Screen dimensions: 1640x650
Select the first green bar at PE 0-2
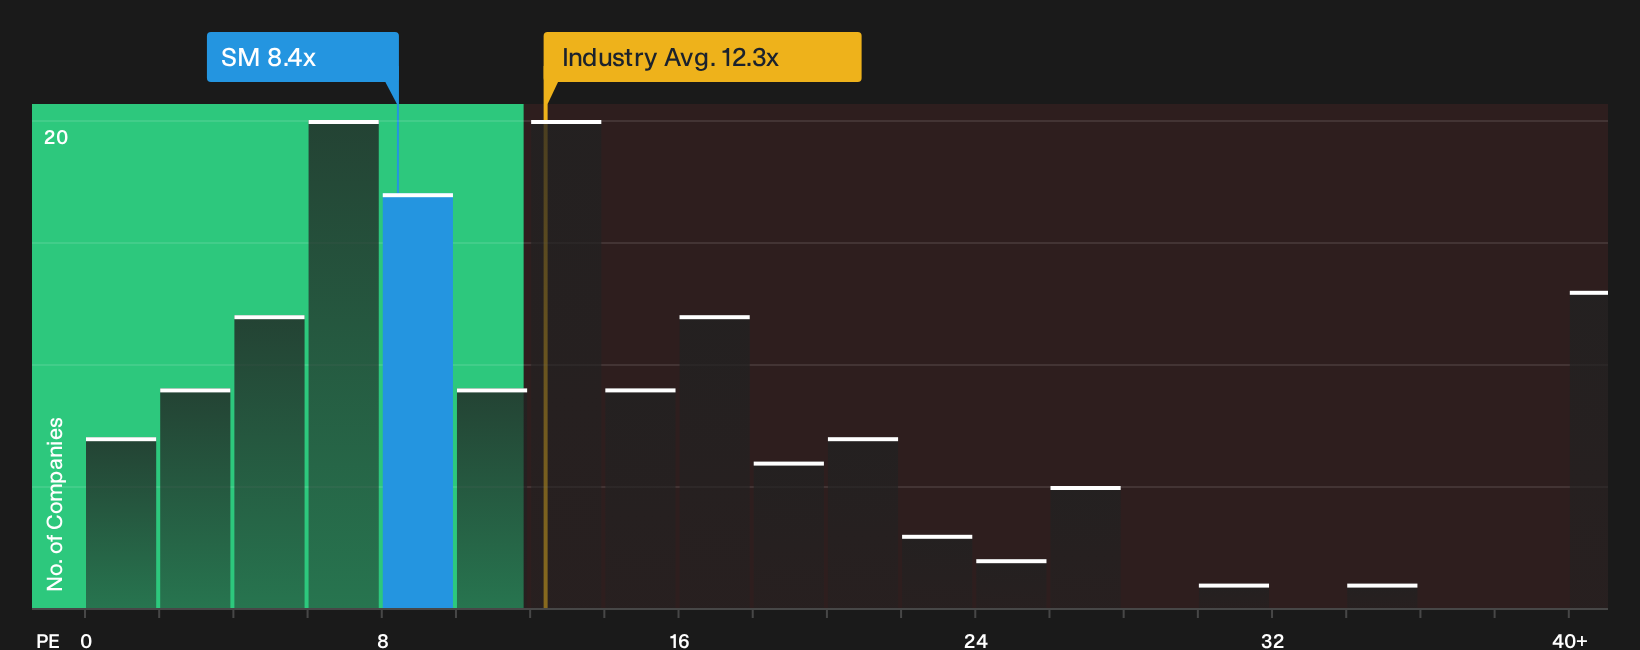(121, 523)
